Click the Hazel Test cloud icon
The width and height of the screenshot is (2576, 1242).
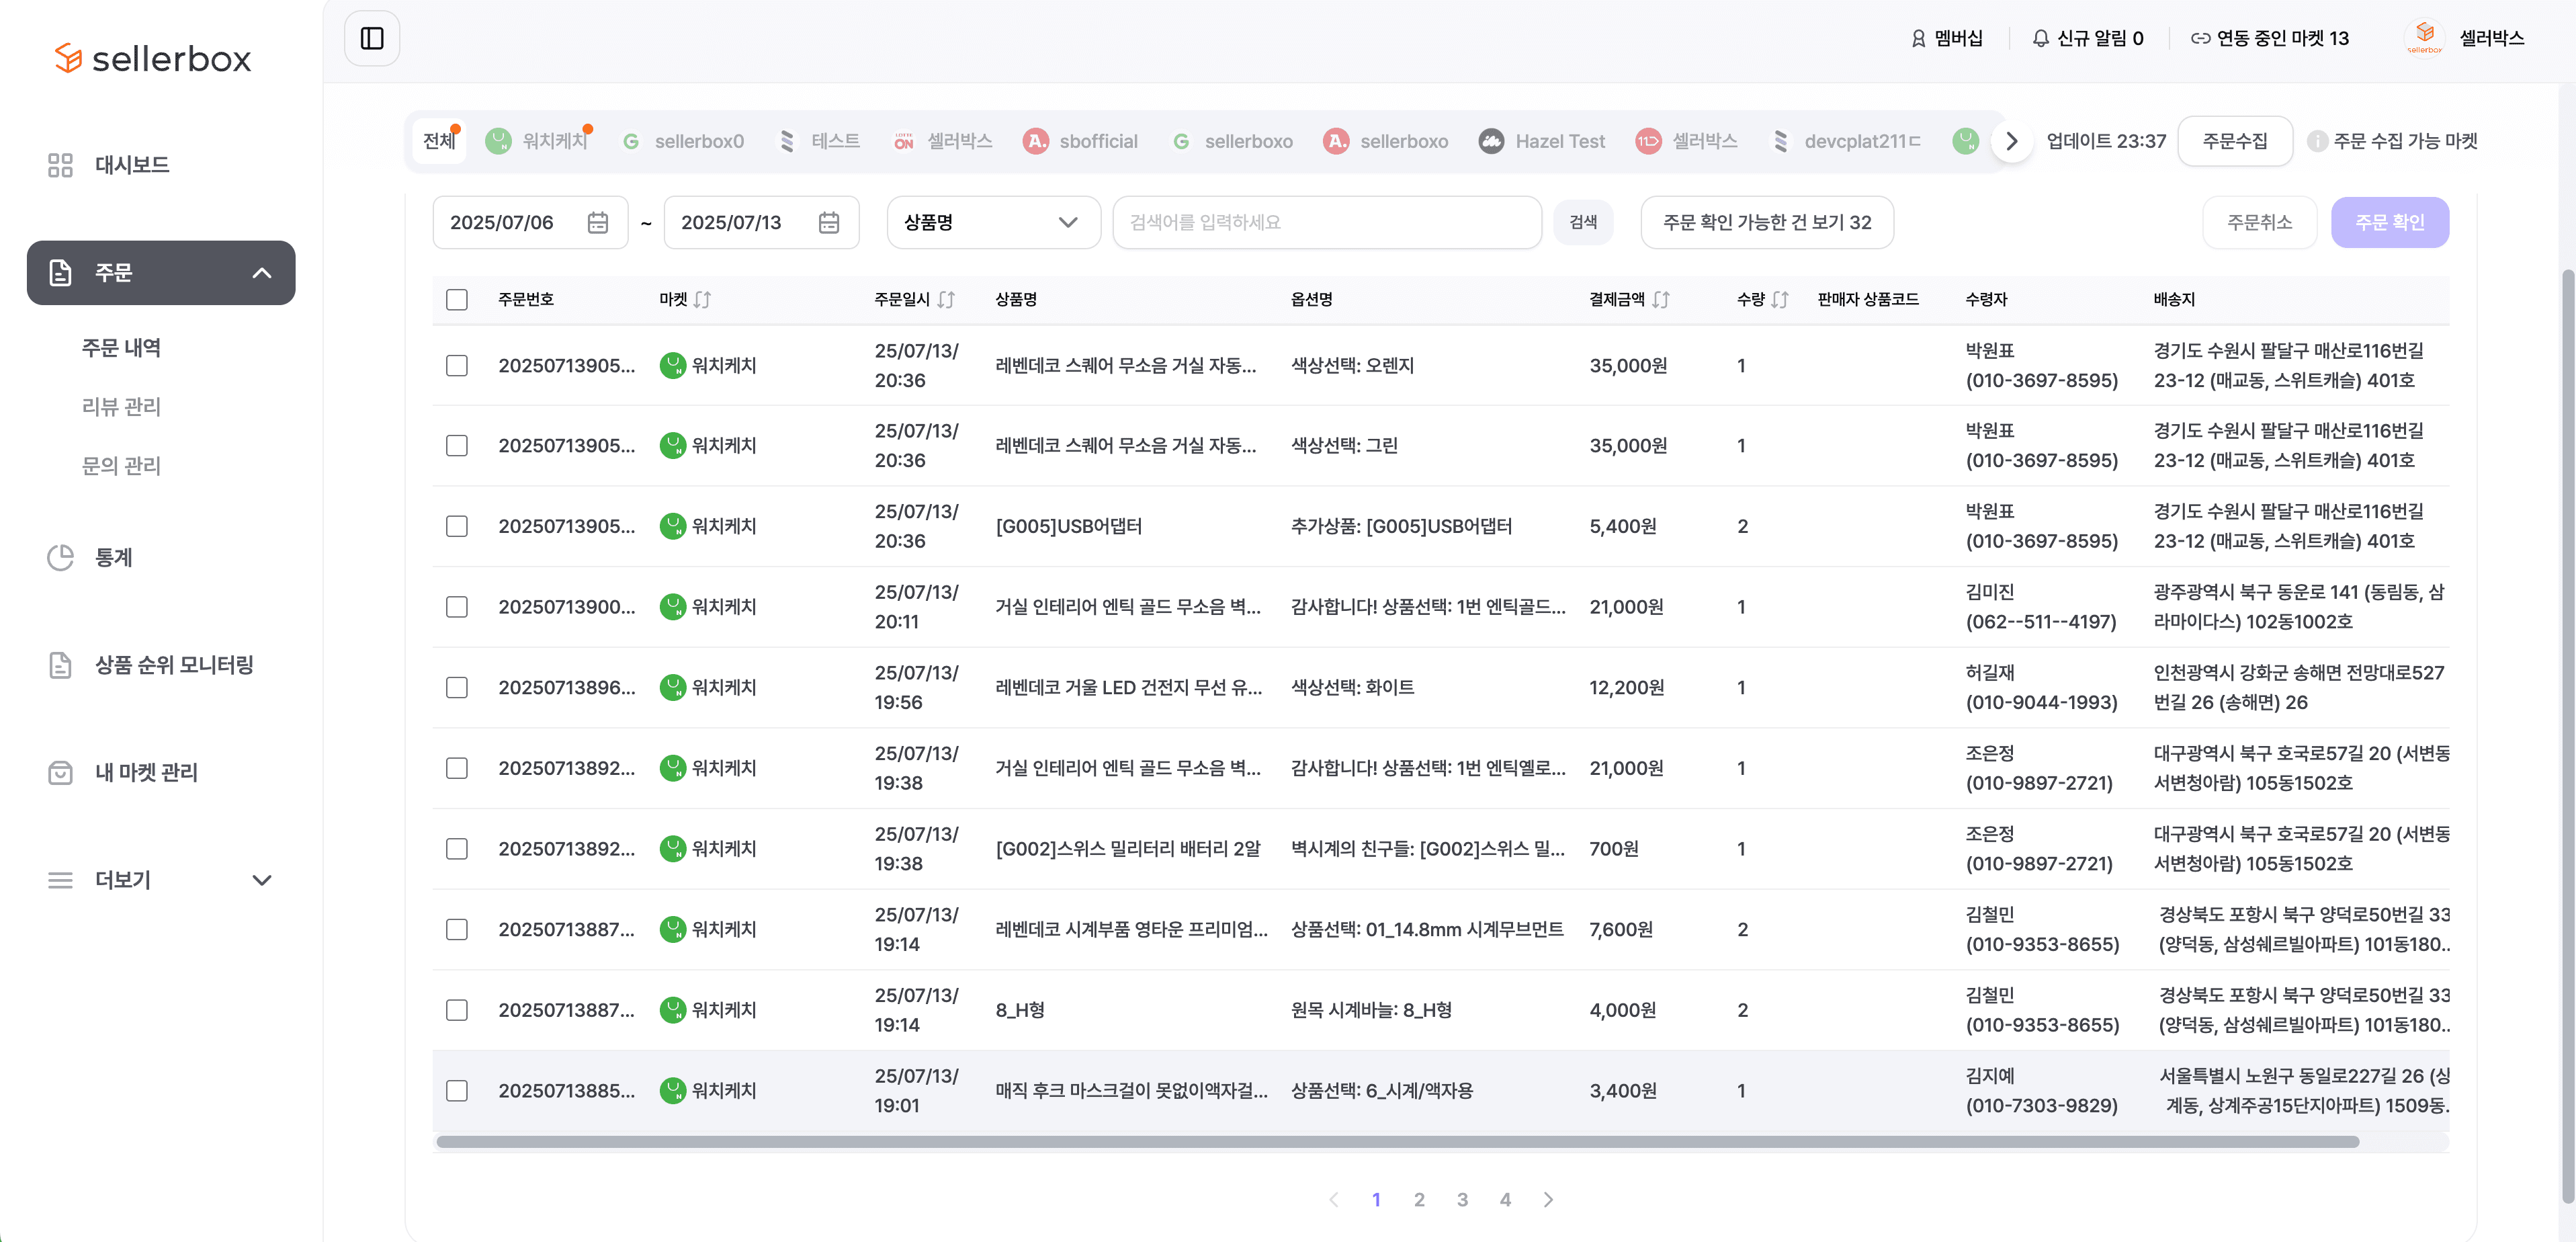coord(1490,141)
